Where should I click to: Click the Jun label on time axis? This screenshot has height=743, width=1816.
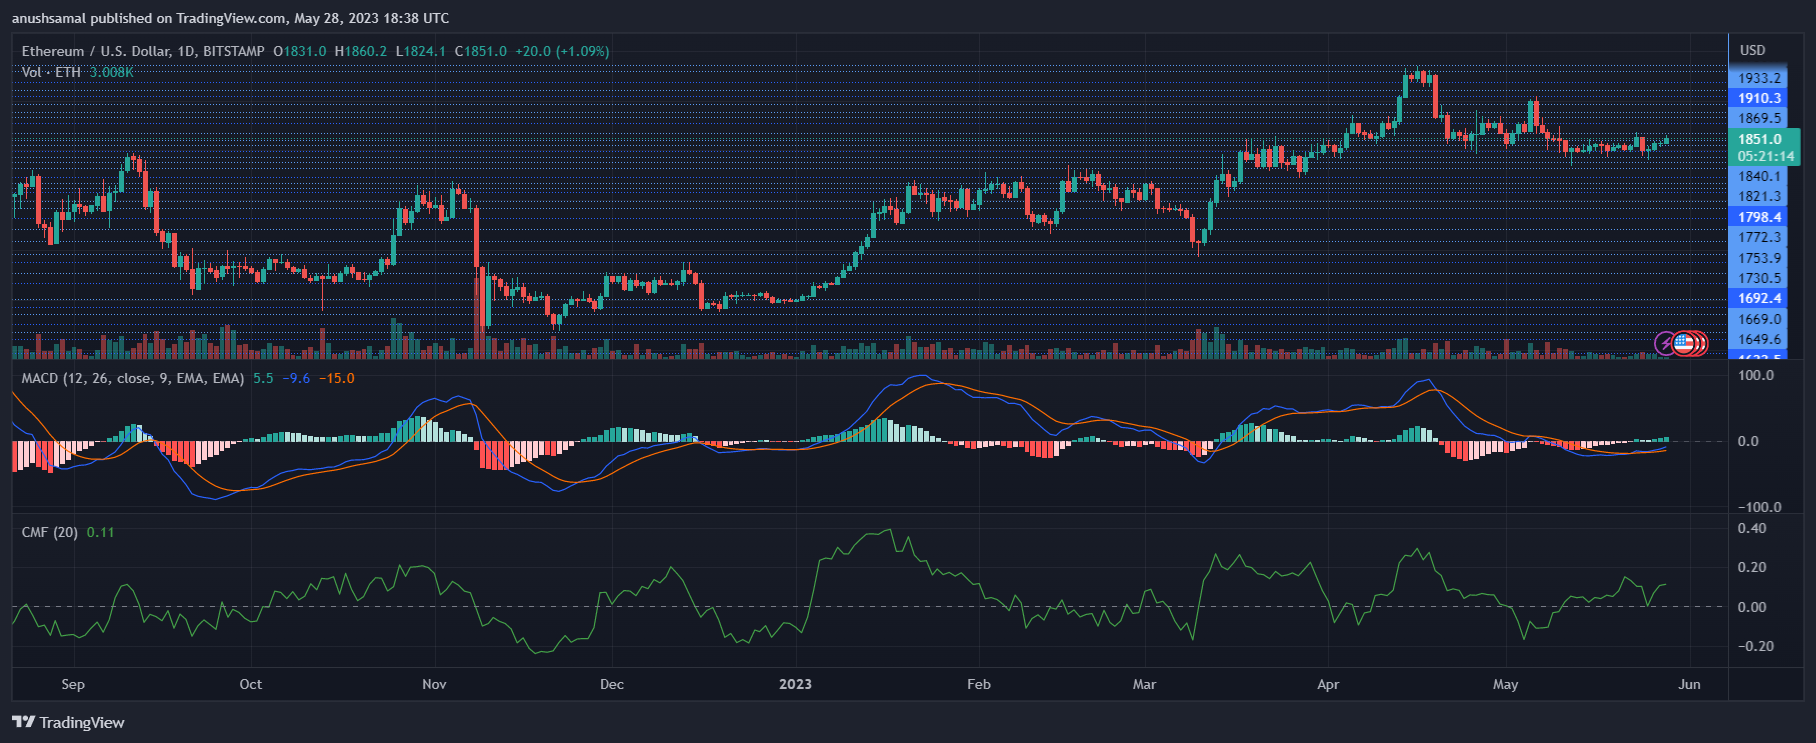pyautogui.click(x=1689, y=684)
